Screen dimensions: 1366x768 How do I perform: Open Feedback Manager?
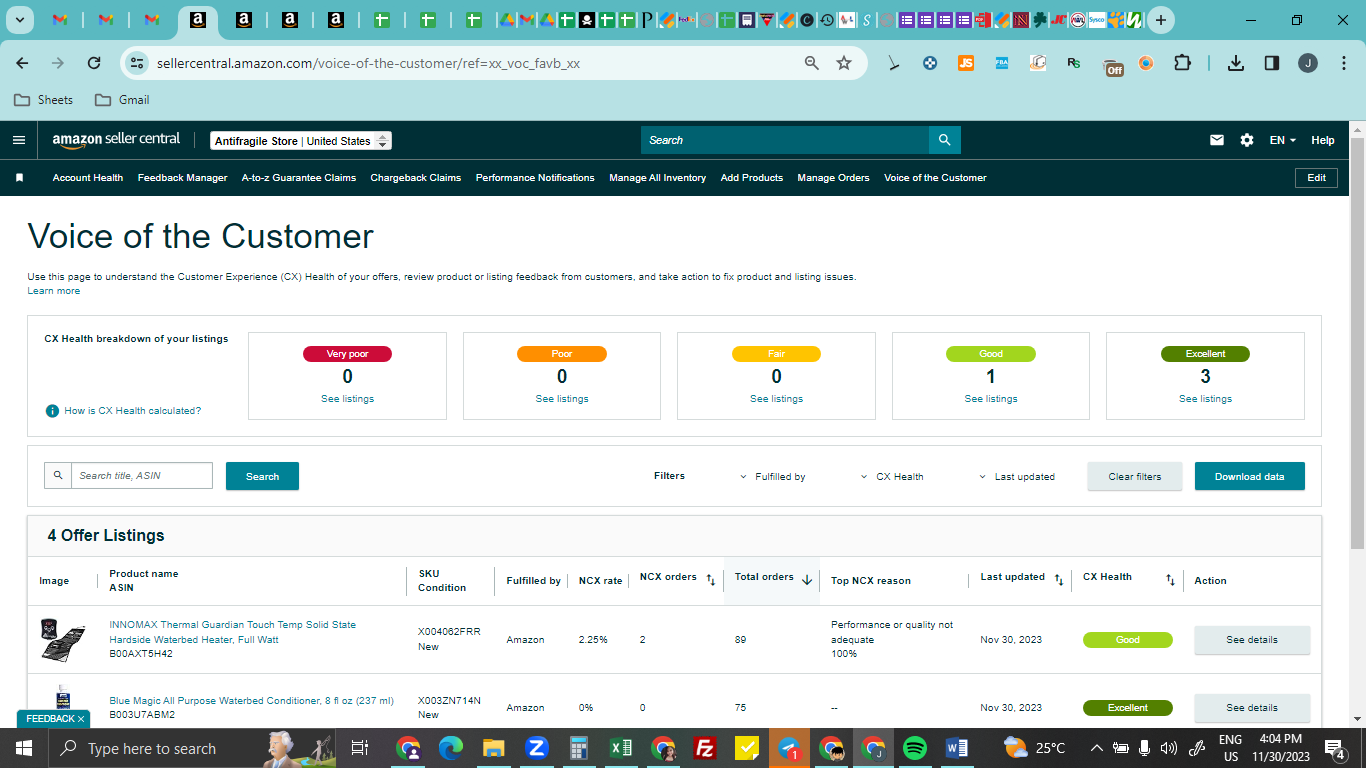click(182, 178)
